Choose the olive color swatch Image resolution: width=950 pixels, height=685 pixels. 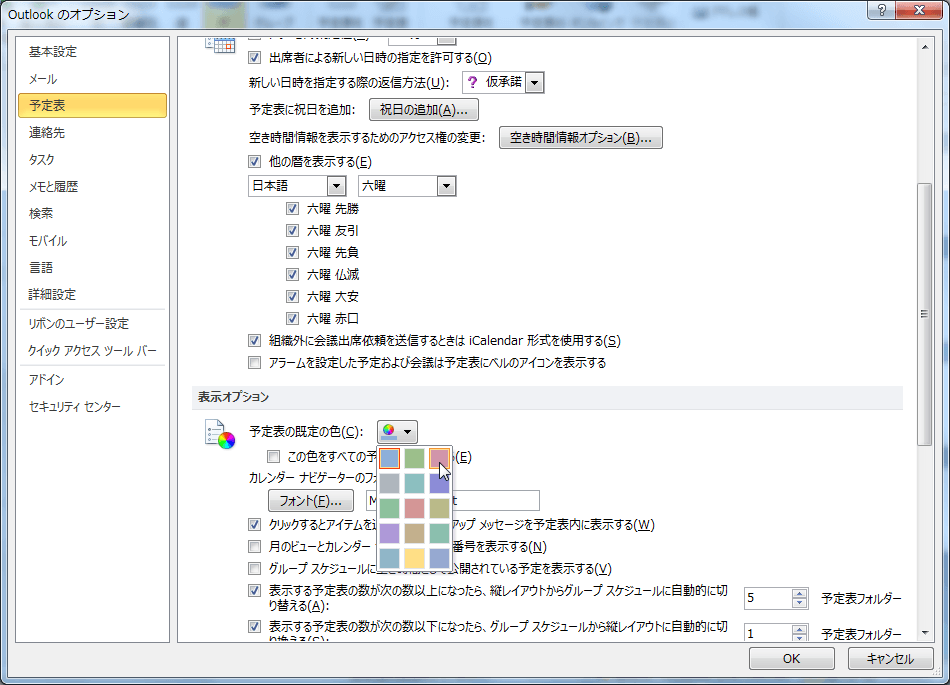click(439, 508)
